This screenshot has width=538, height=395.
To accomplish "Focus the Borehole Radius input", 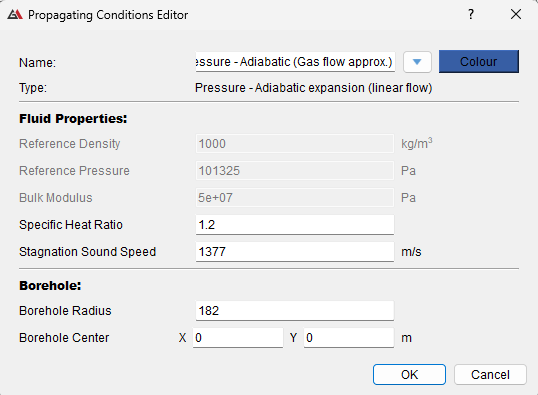I will point(295,311).
